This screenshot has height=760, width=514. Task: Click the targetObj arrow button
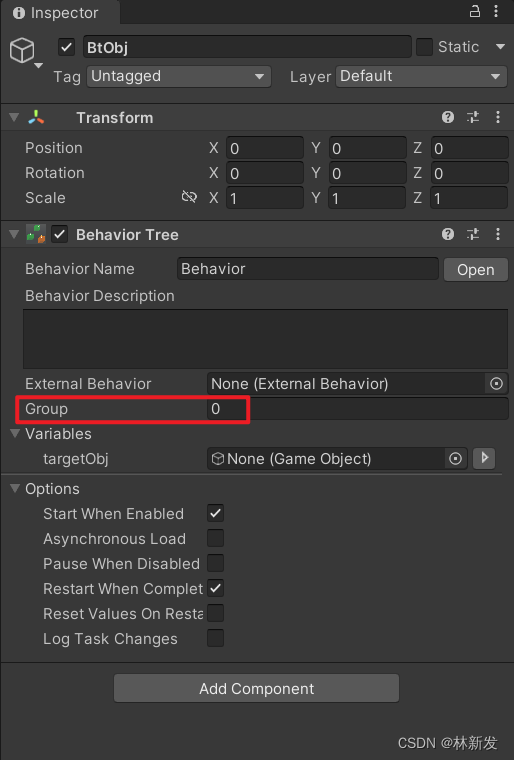pos(484,458)
